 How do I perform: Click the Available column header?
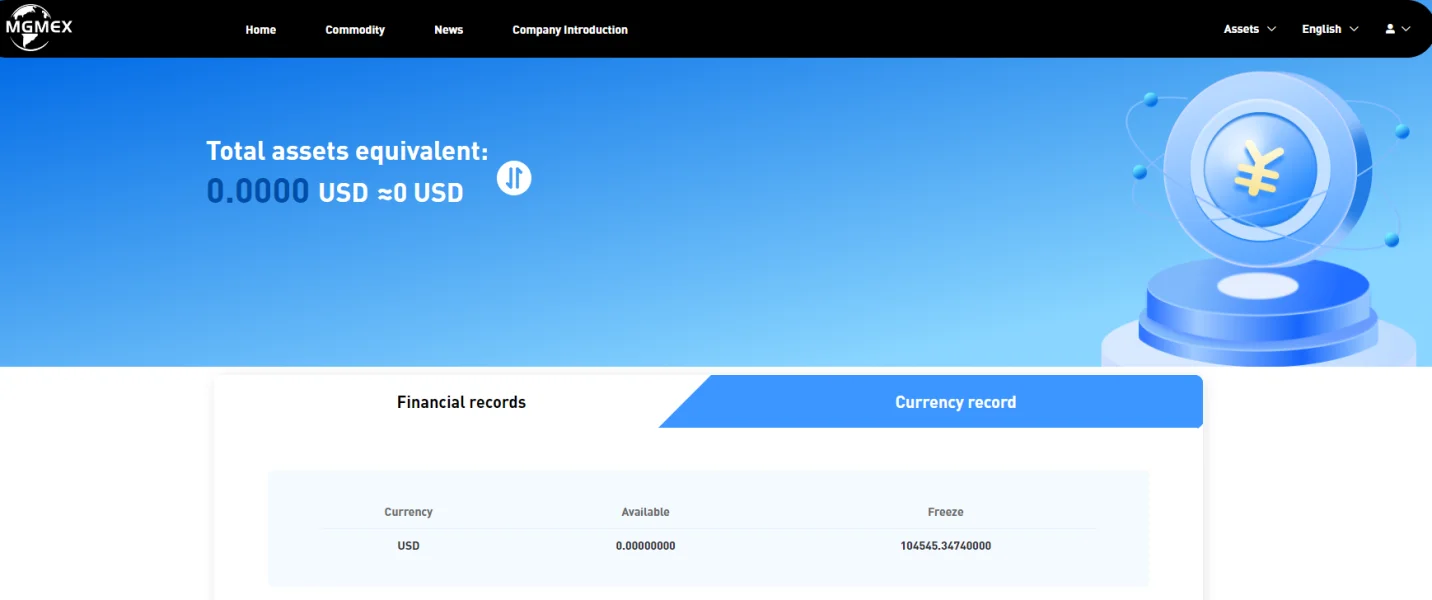pos(645,512)
